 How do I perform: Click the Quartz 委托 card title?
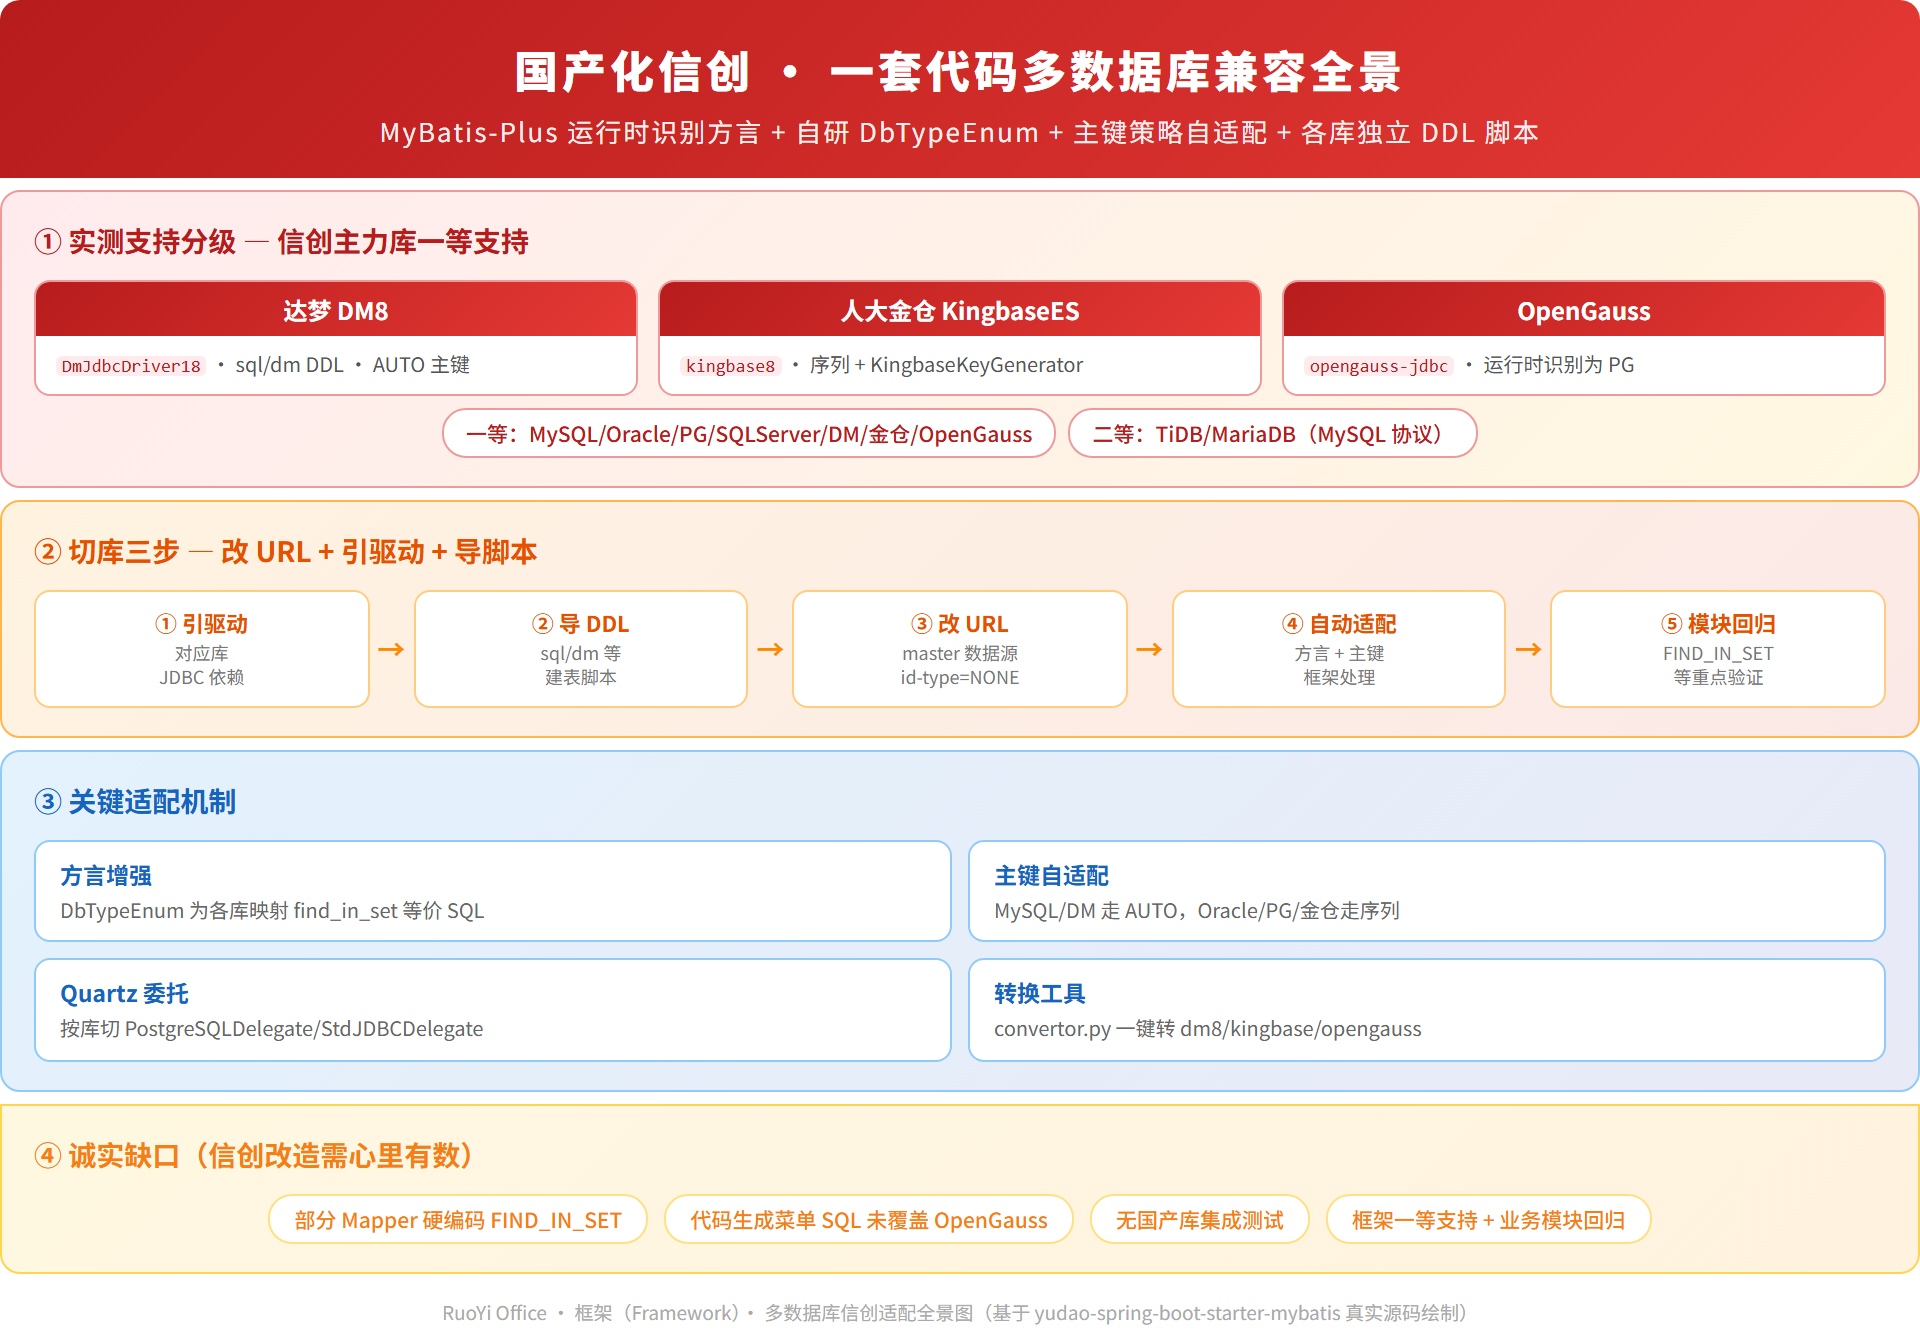(x=125, y=994)
